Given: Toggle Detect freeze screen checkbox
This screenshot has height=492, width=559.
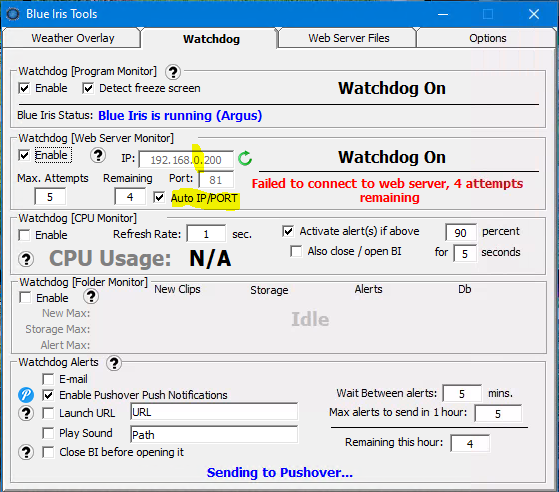Looking at the screenshot, I should 88,88.
